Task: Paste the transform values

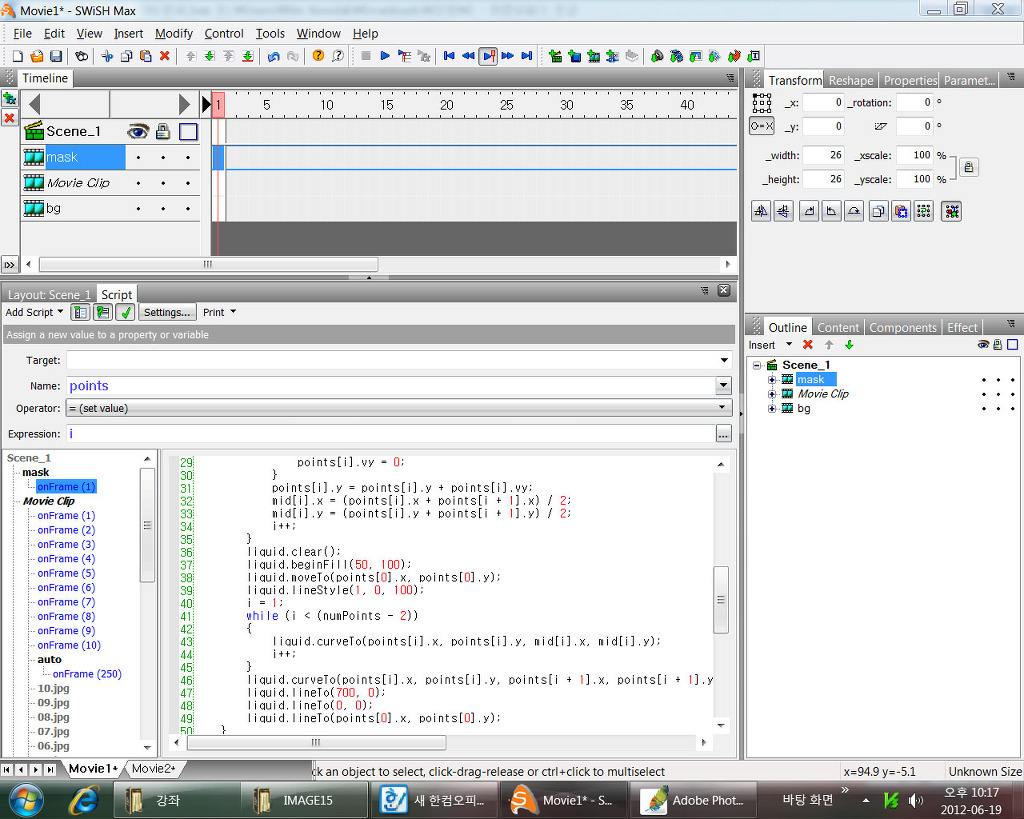Action: 901,211
